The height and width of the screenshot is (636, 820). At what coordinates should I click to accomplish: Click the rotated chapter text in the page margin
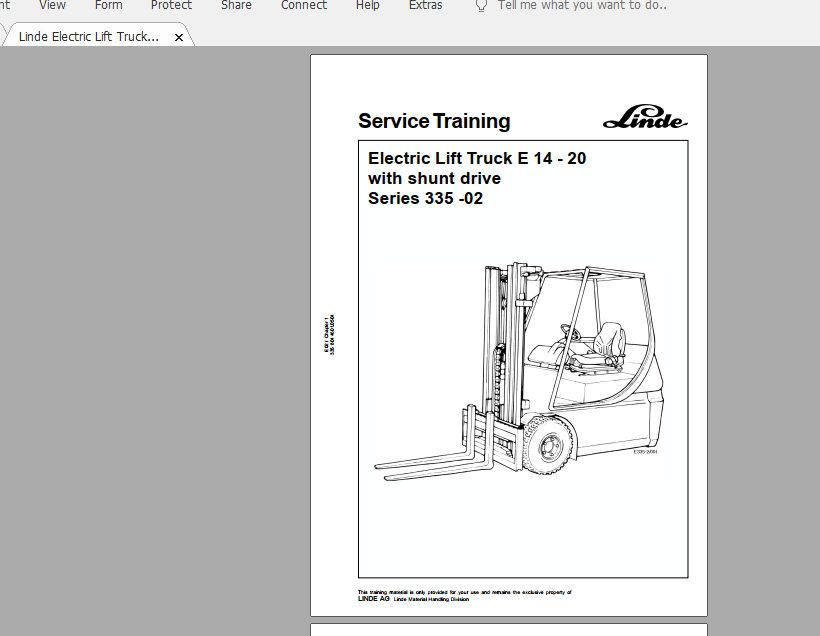329,335
